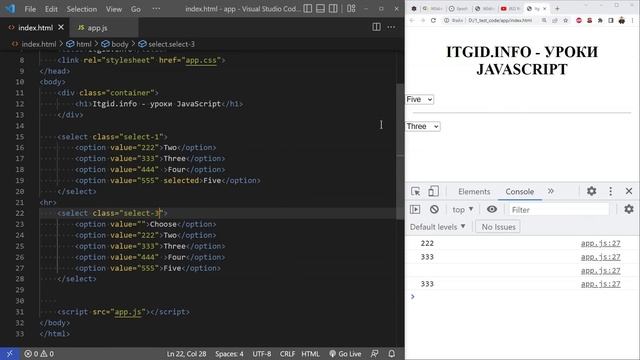
Task: Open Chrome three-dot menu
Action: (633, 20)
